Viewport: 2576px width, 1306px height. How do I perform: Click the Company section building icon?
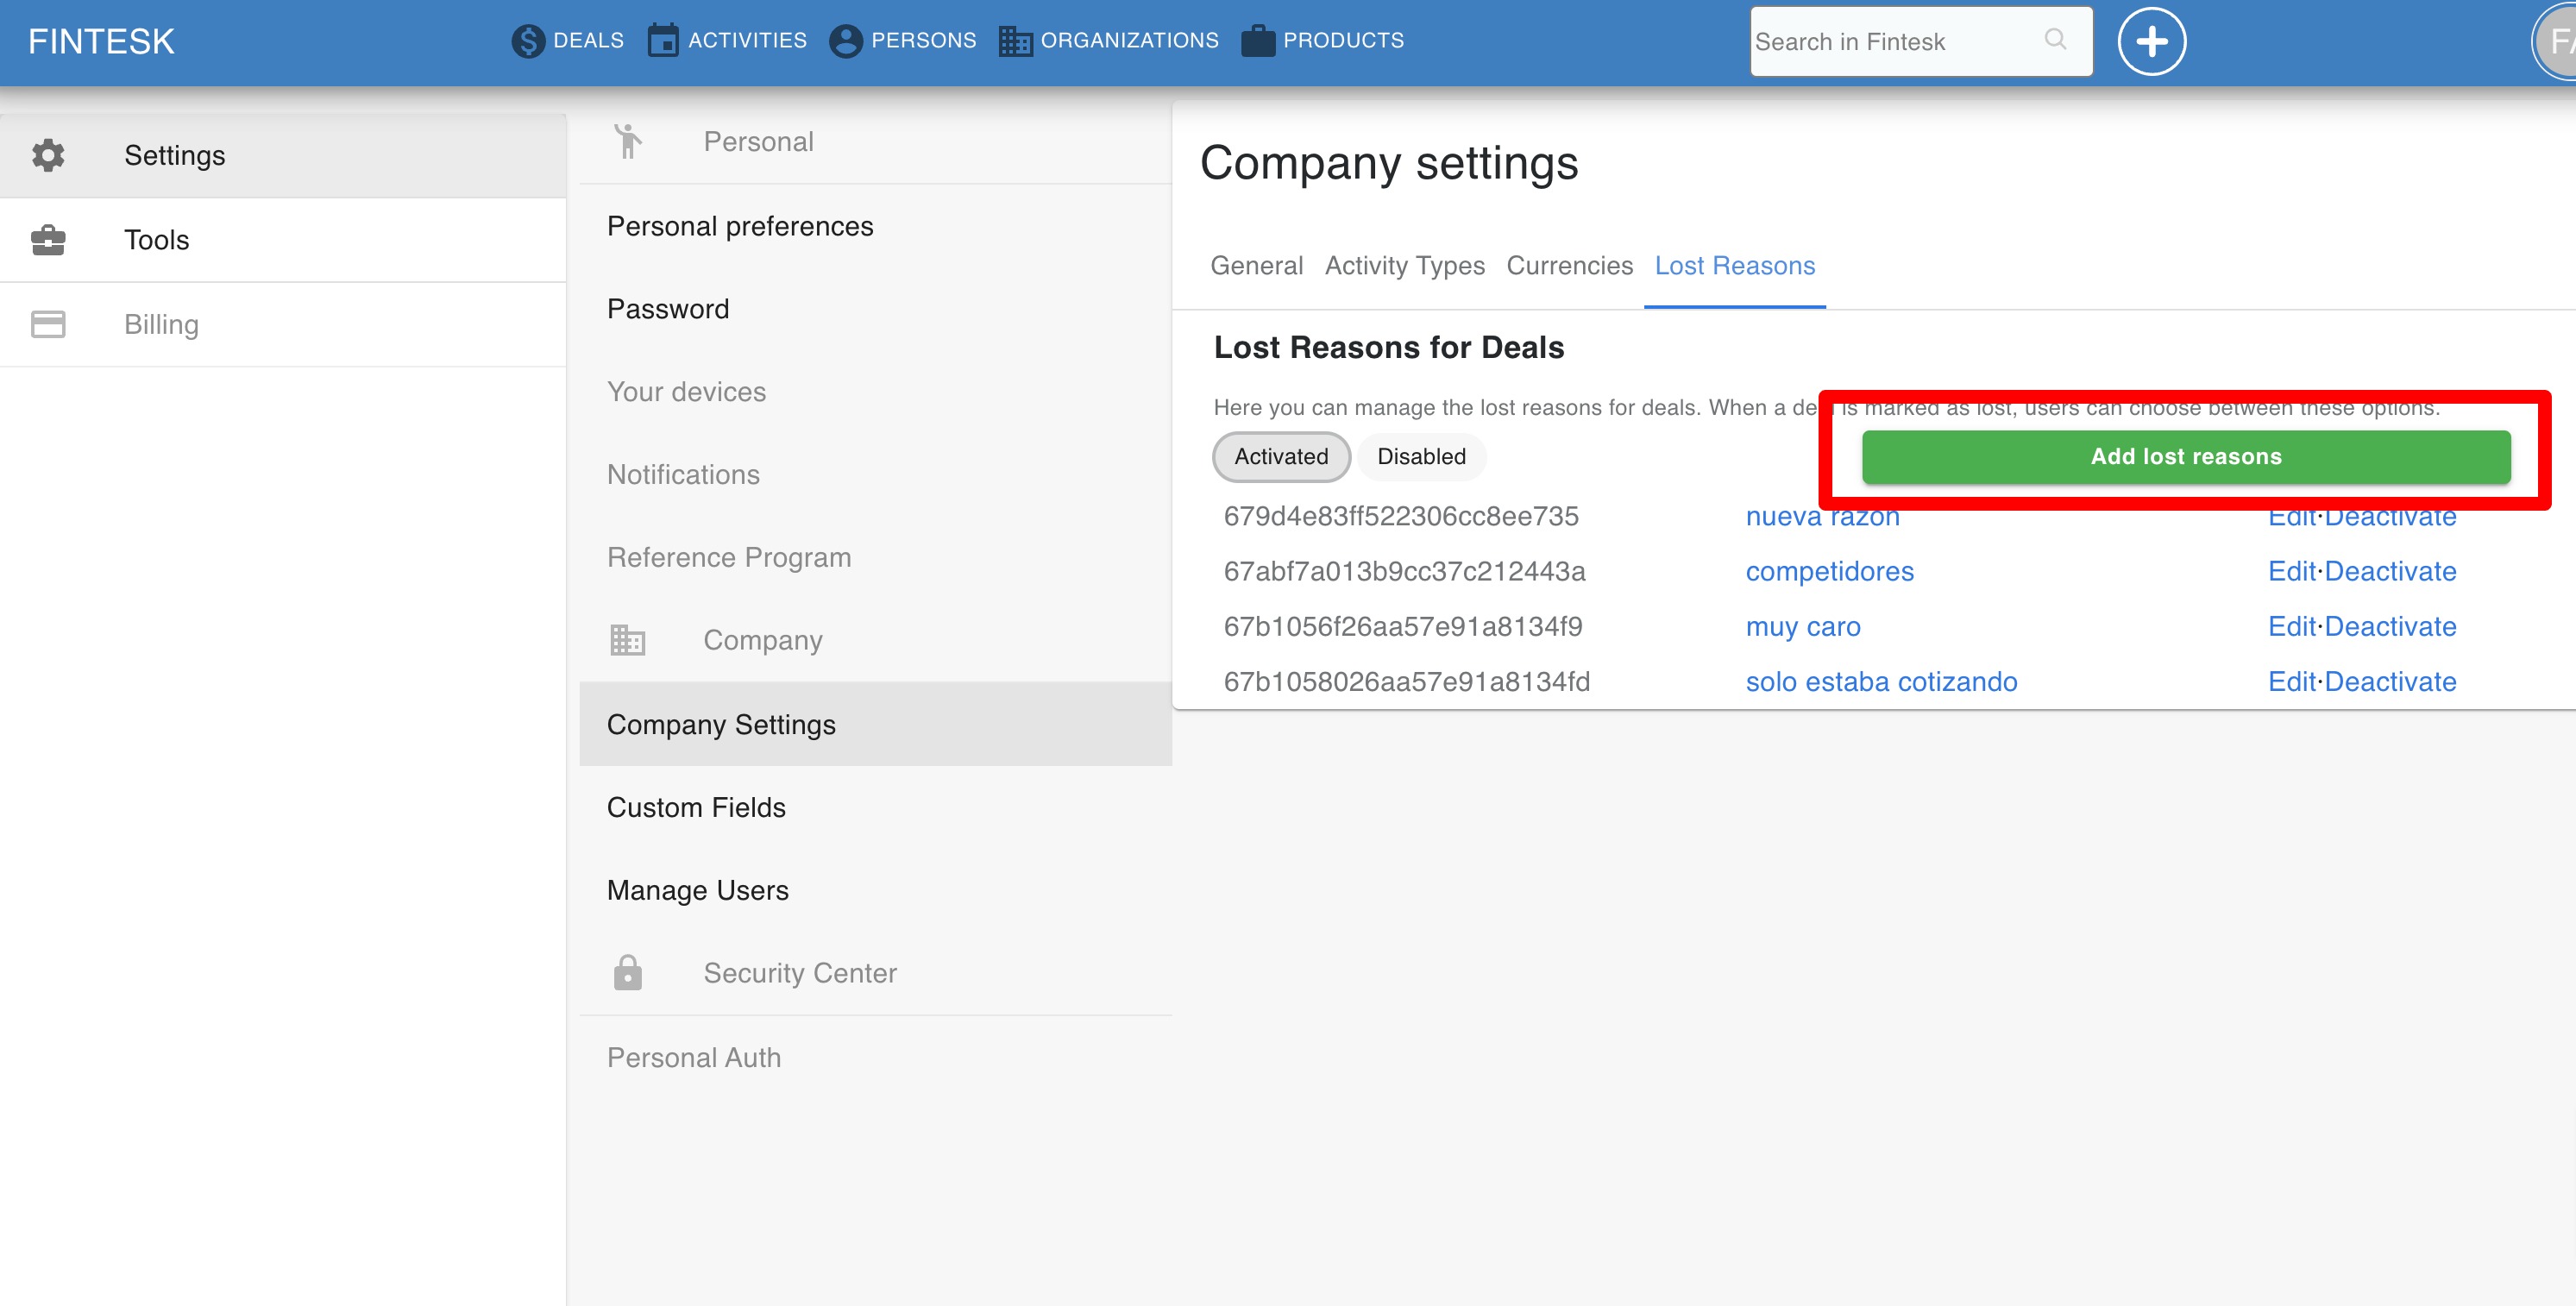click(628, 640)
